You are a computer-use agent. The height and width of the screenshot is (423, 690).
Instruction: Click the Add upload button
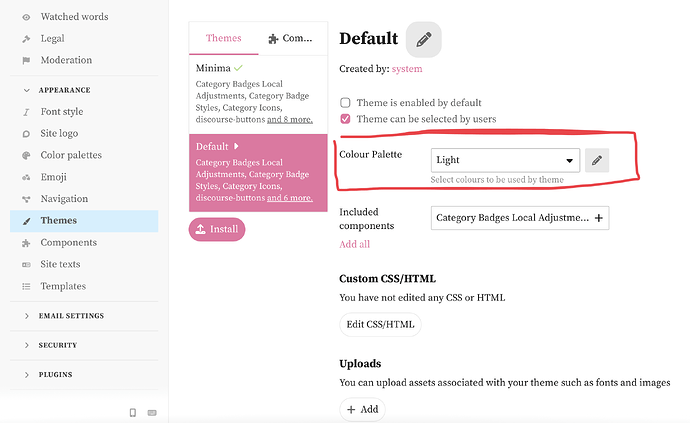[363, 410]
